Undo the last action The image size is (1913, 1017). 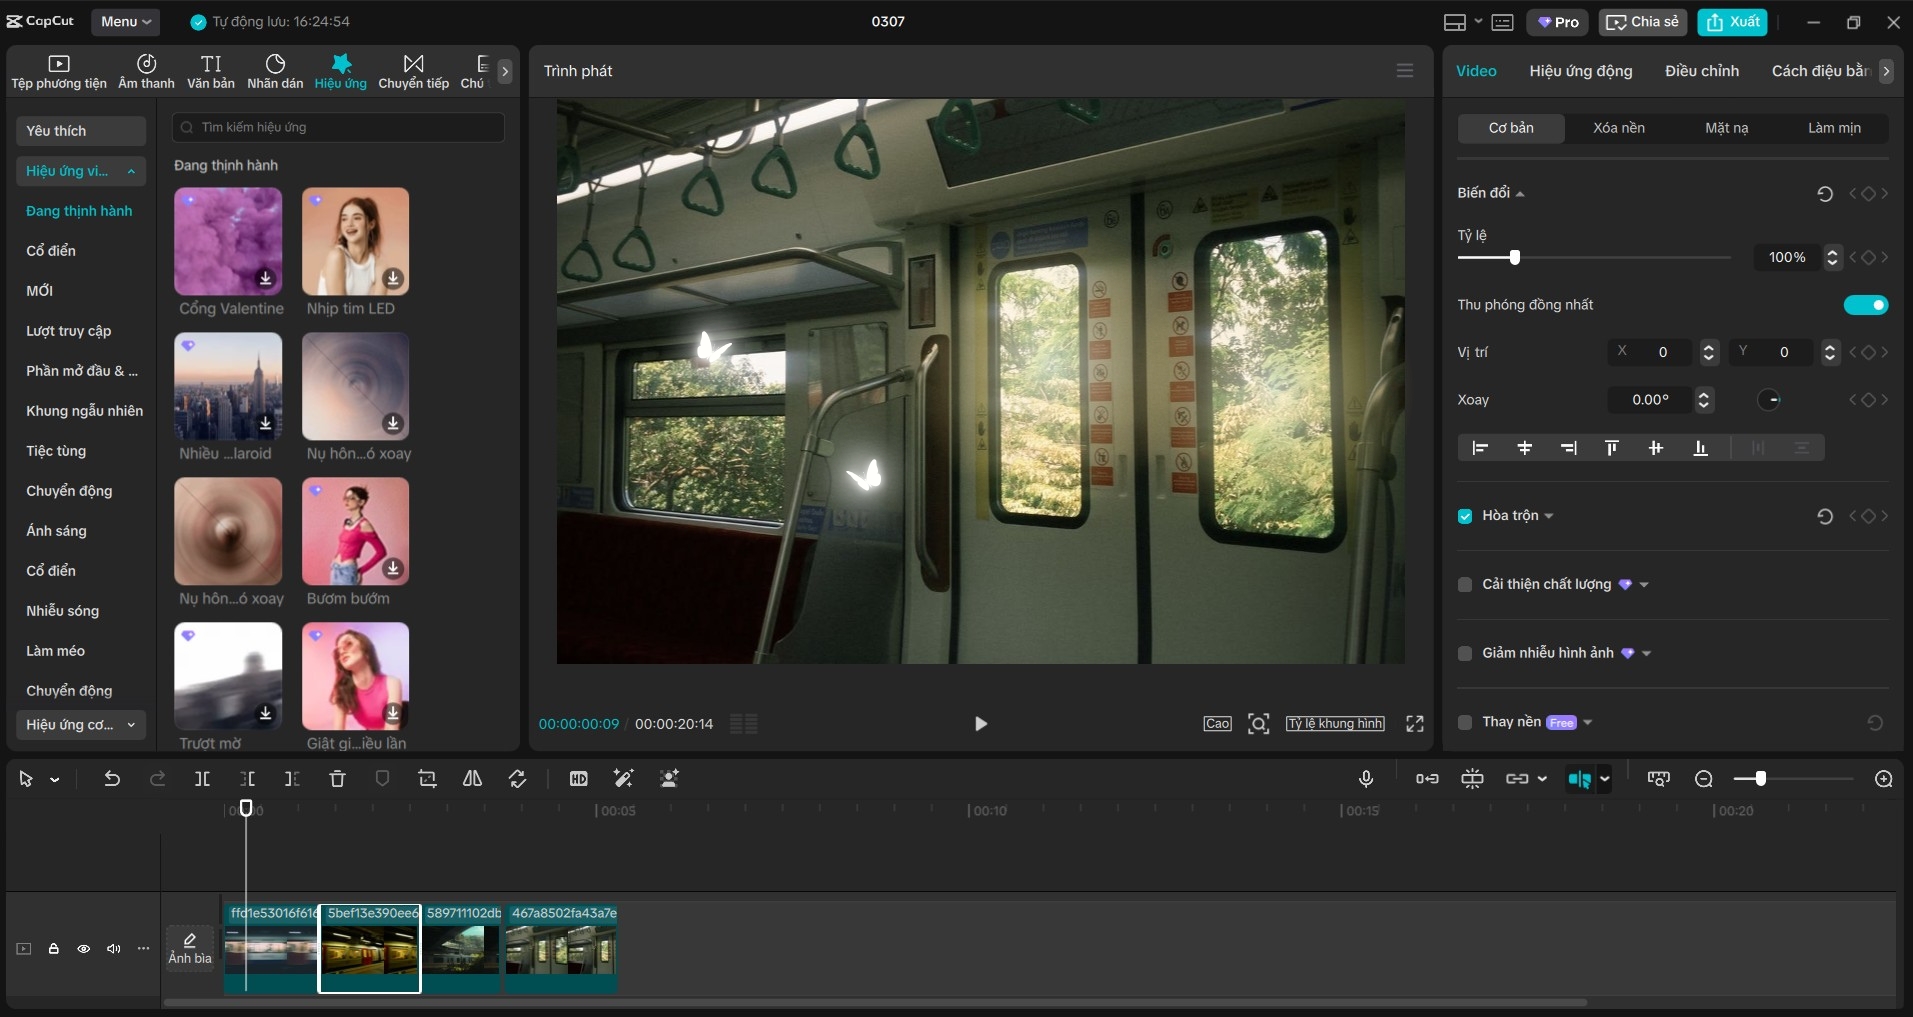coord(112,779)
